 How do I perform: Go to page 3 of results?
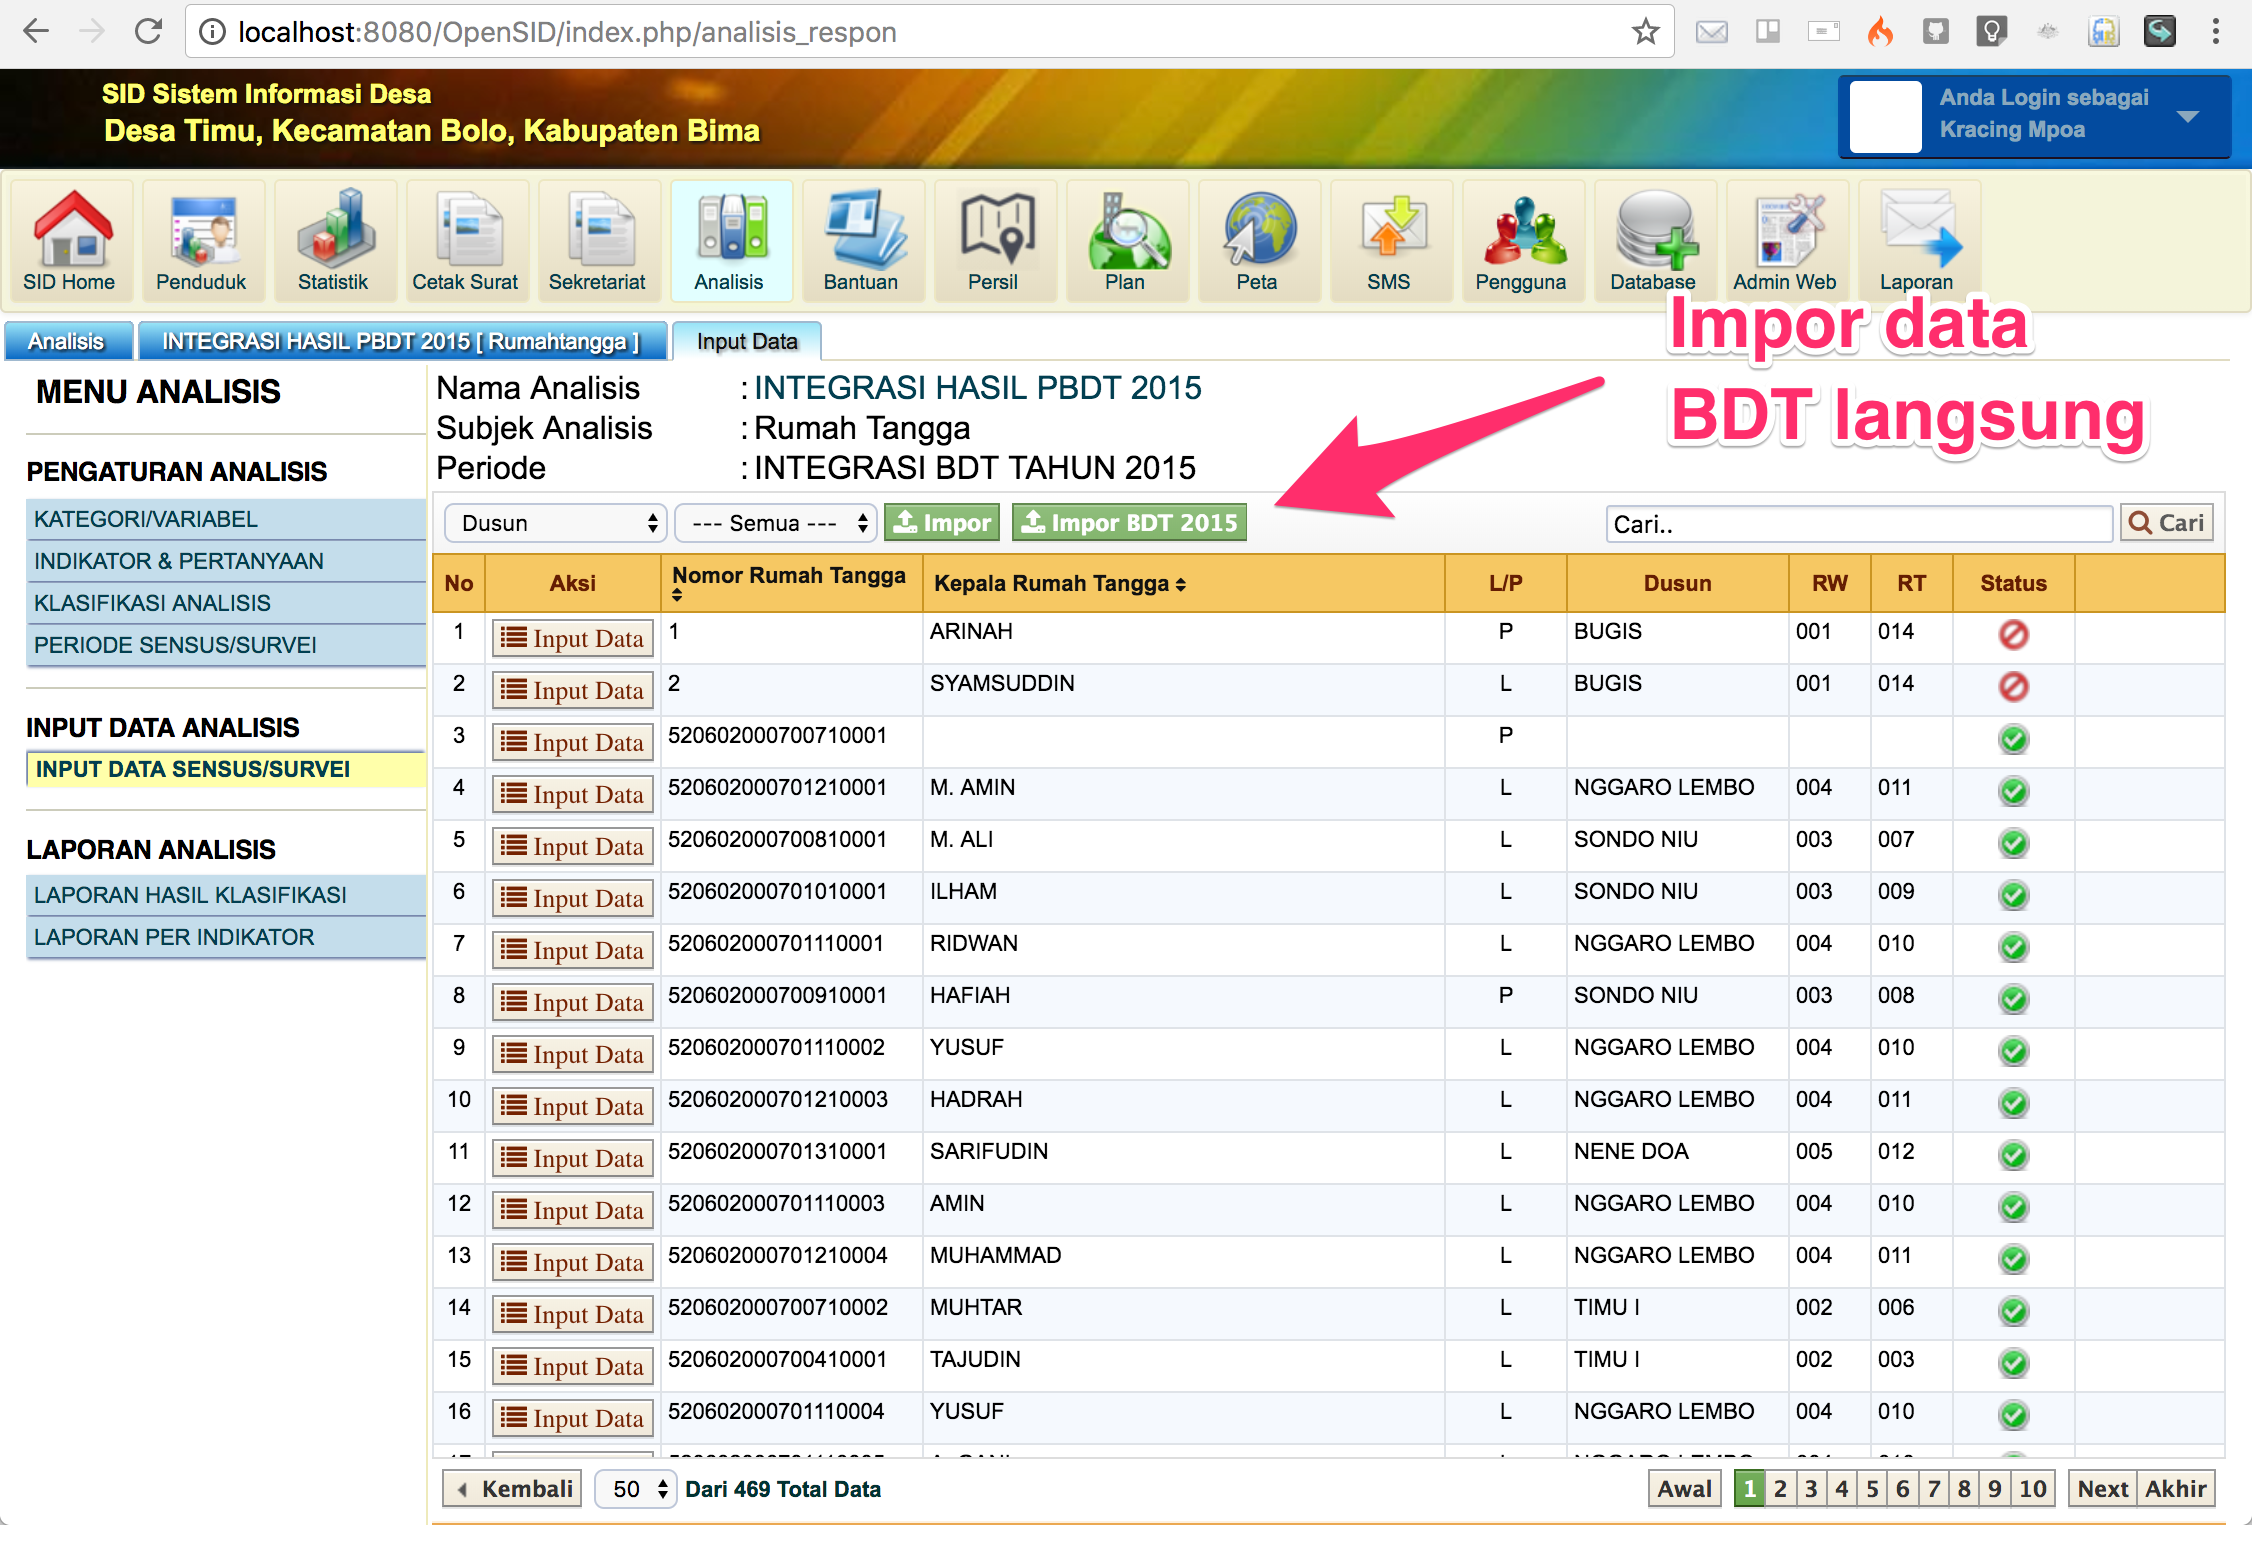[1811, 1489]
